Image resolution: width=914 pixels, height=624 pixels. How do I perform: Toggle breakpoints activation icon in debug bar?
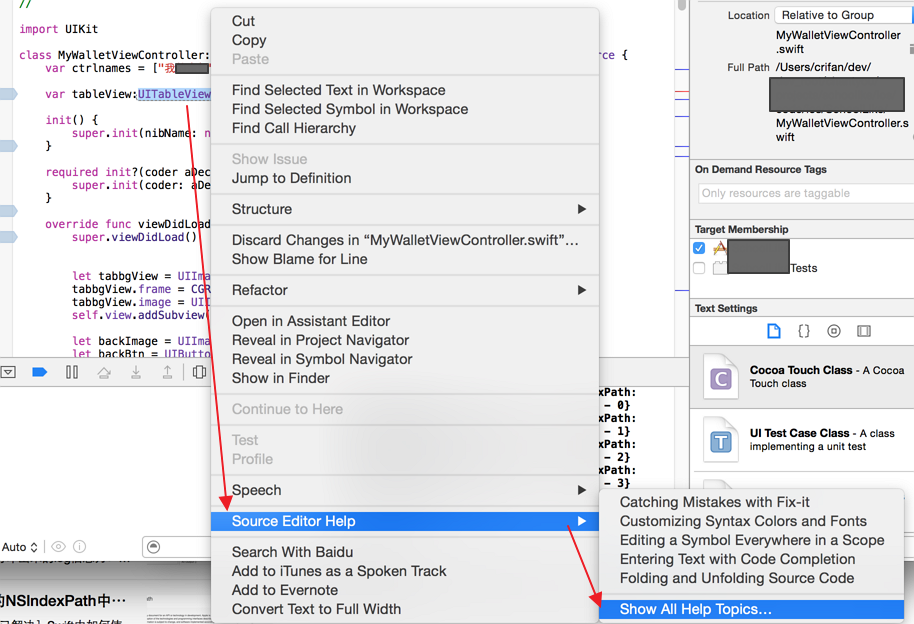point(40,372)
